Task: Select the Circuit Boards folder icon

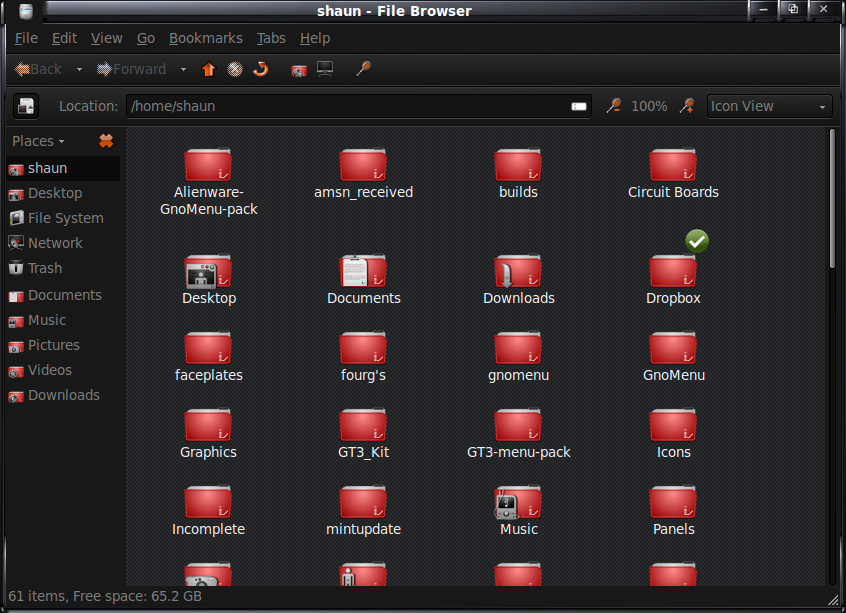Action: pyautogui.click(x=673, y=165)
